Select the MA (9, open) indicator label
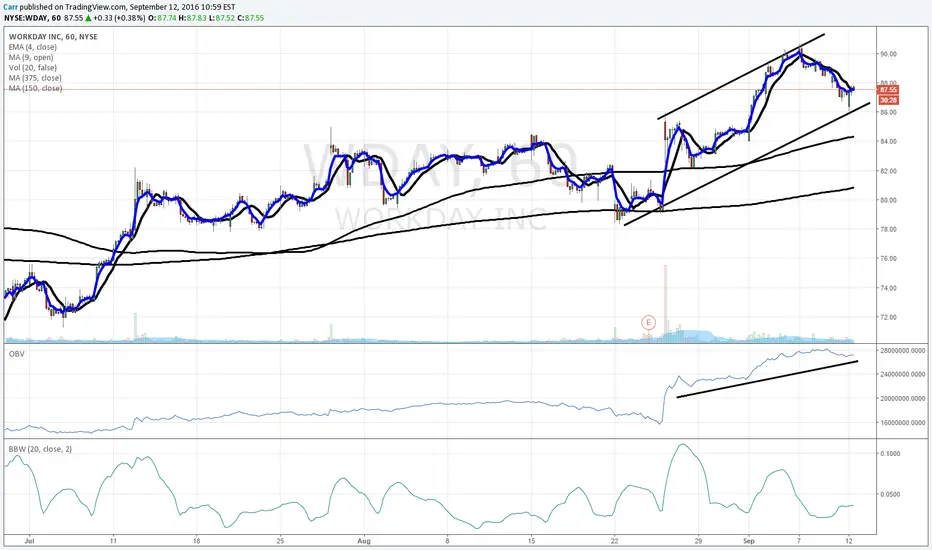 31,58
